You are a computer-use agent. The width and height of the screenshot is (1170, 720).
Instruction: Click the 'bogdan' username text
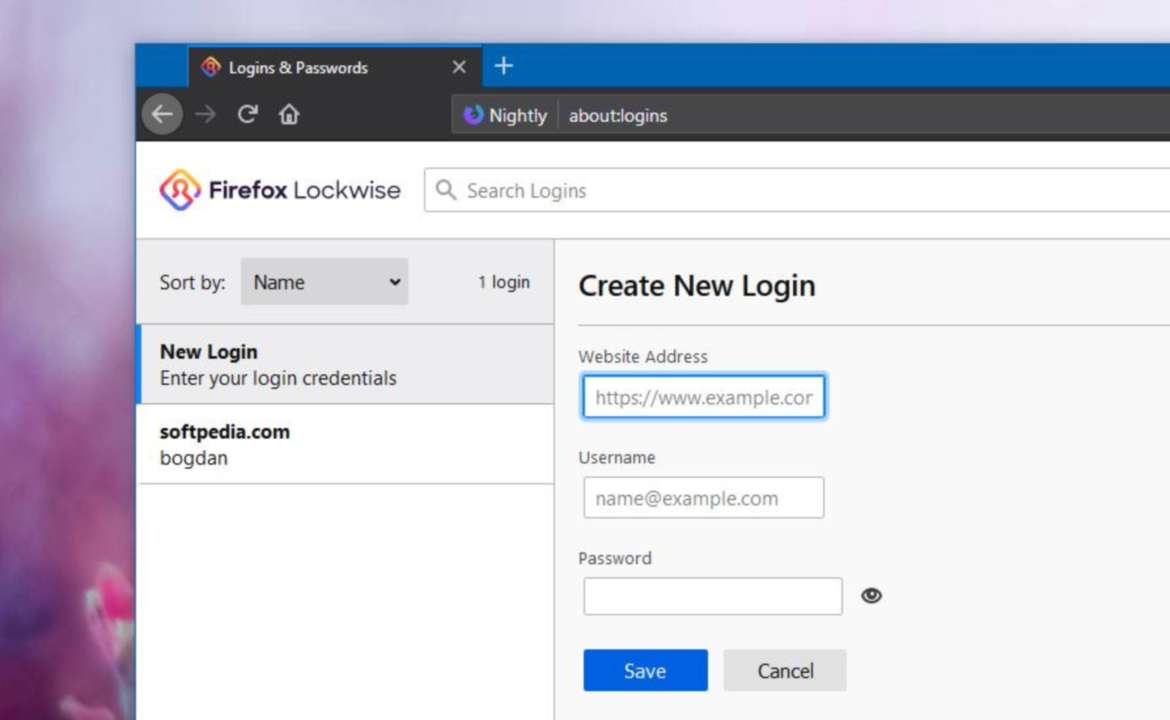tap(194, 458)
